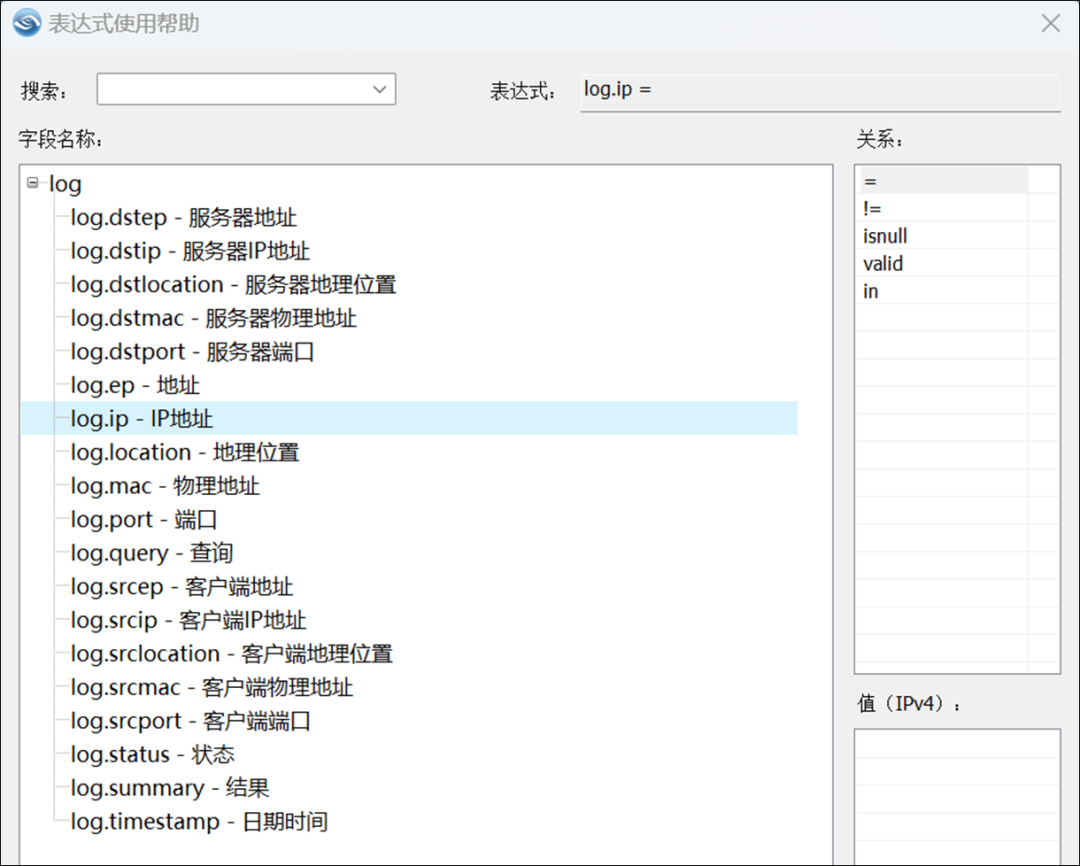Select log.timestamp date time field
The image size is (1080, 866).
[199, 822]
